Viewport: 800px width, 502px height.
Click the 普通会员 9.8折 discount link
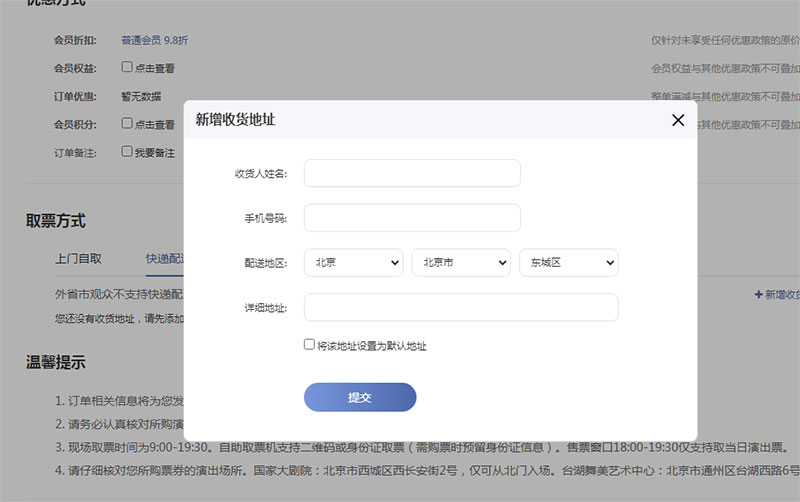click(x=154, y=40)
